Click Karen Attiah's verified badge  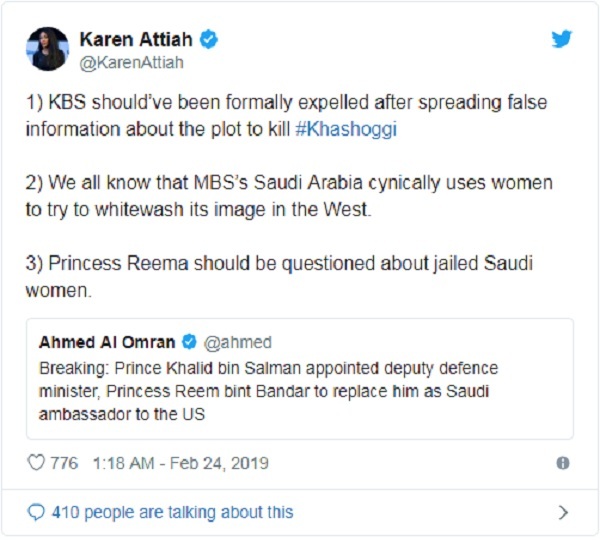click(x=209, y=40)
